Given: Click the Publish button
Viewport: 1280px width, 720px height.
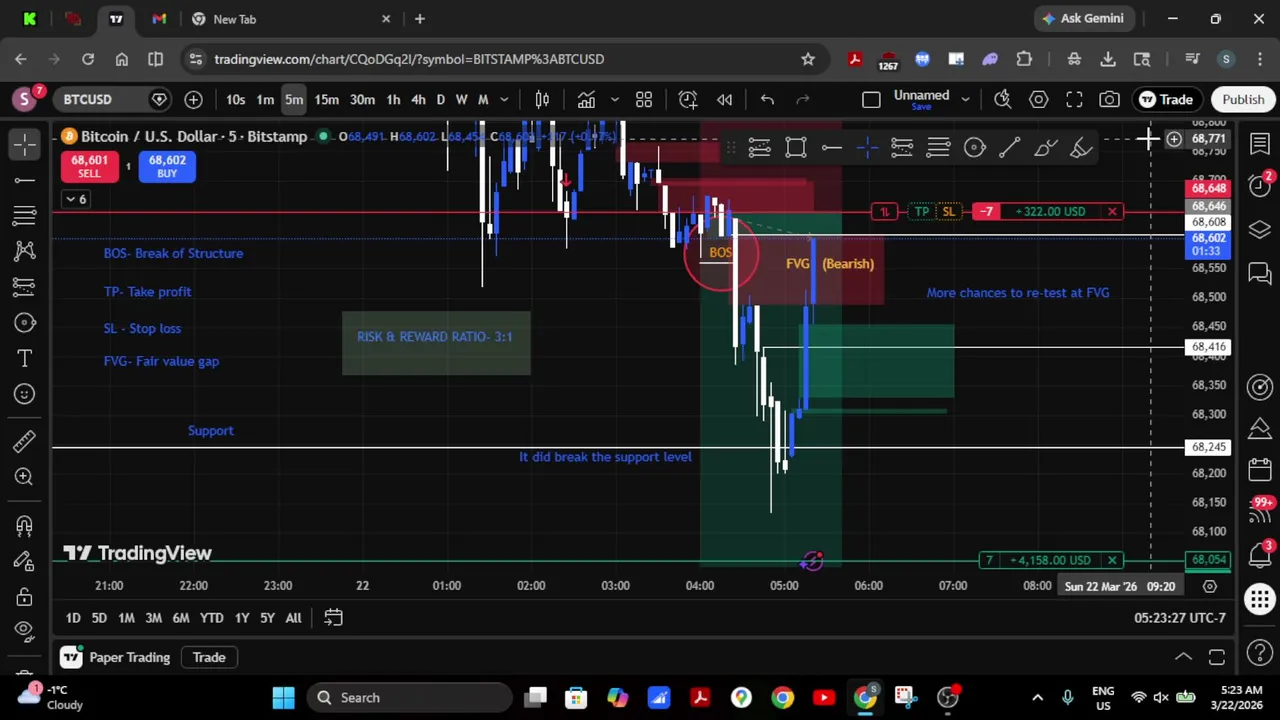Looking at the screenshot, I should coord(1243,99).
